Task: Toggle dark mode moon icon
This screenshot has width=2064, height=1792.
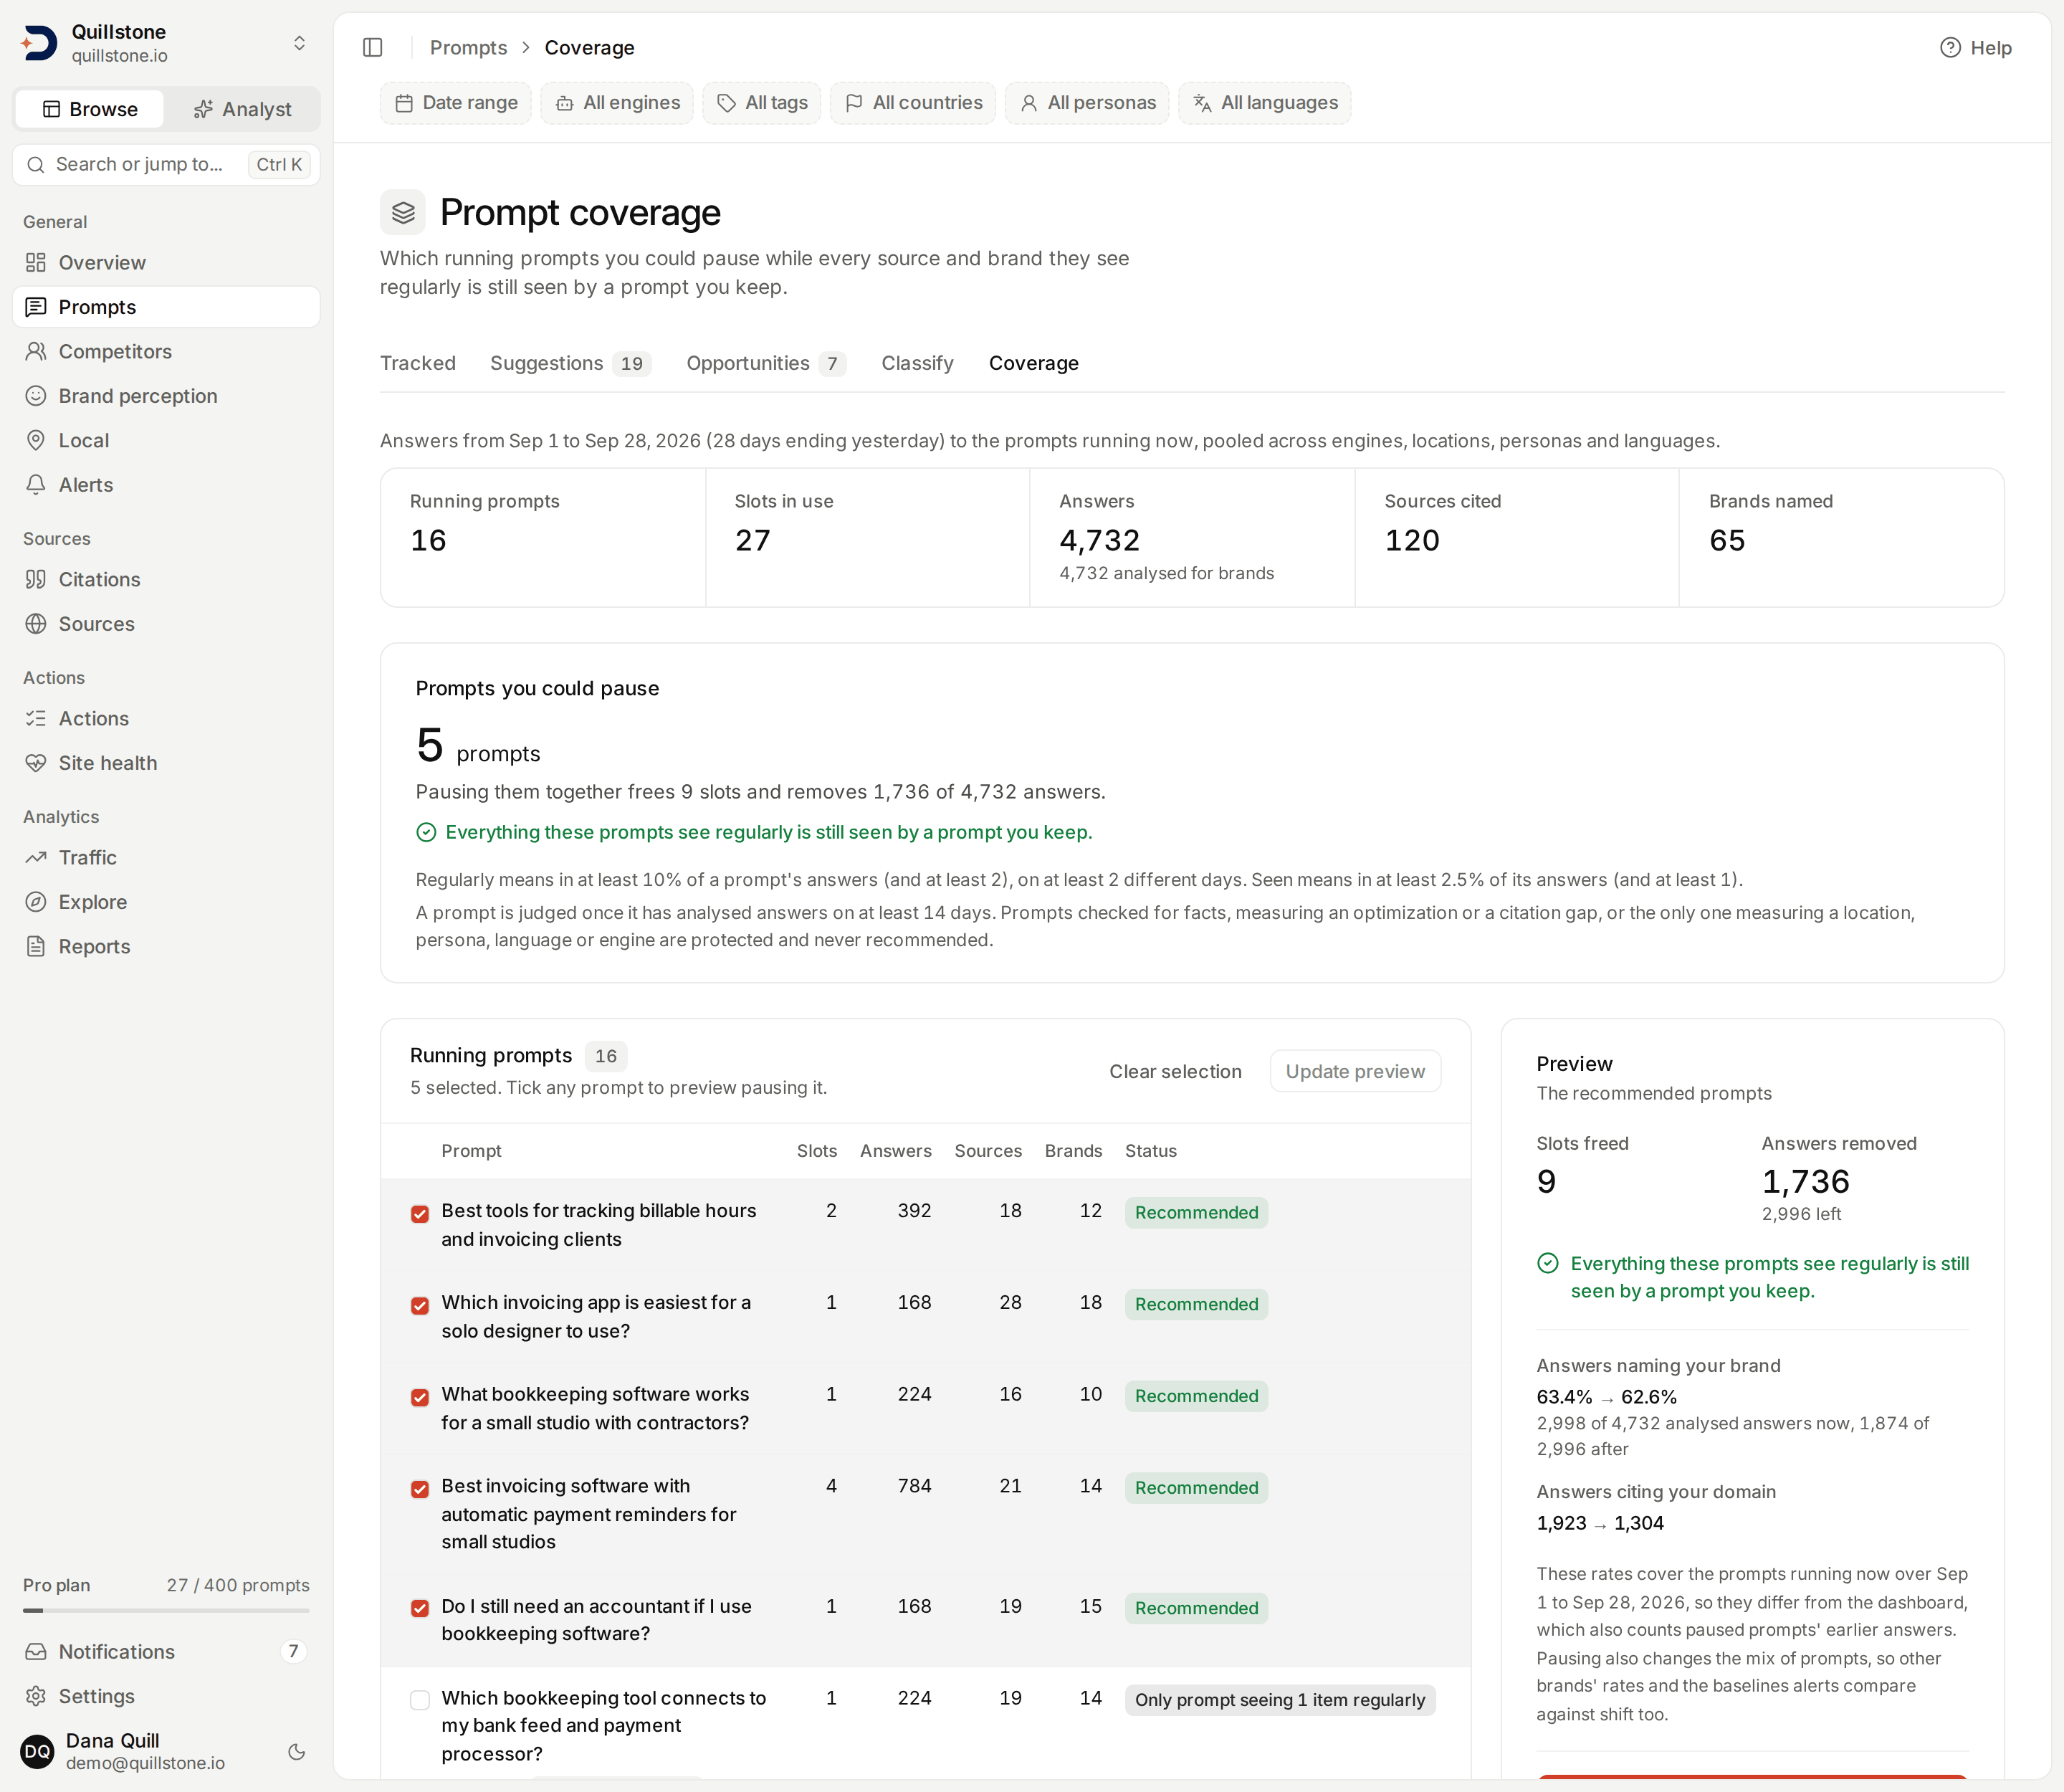Action: pyautogui.click(x=296, y=1751)
